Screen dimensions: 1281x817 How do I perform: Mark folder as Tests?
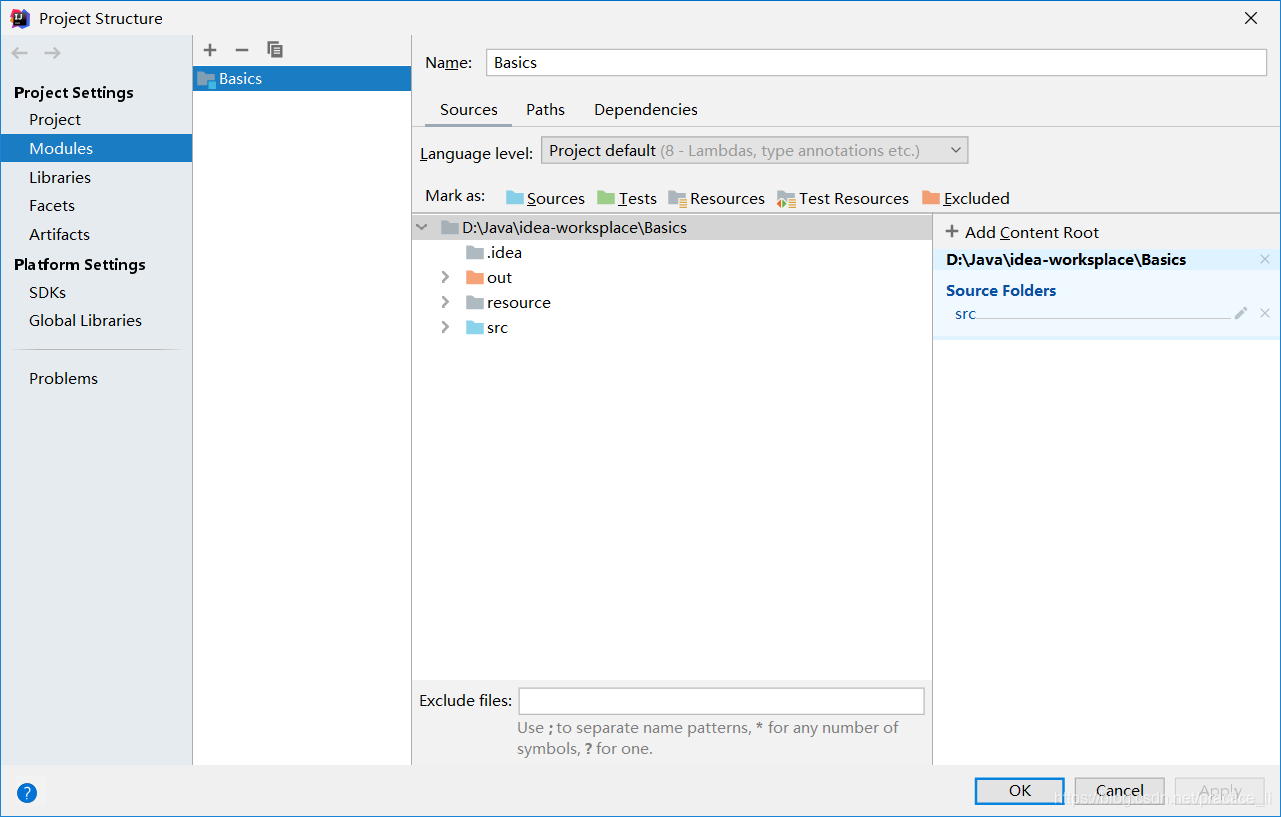pyautogui.click(x=627, y=198)
